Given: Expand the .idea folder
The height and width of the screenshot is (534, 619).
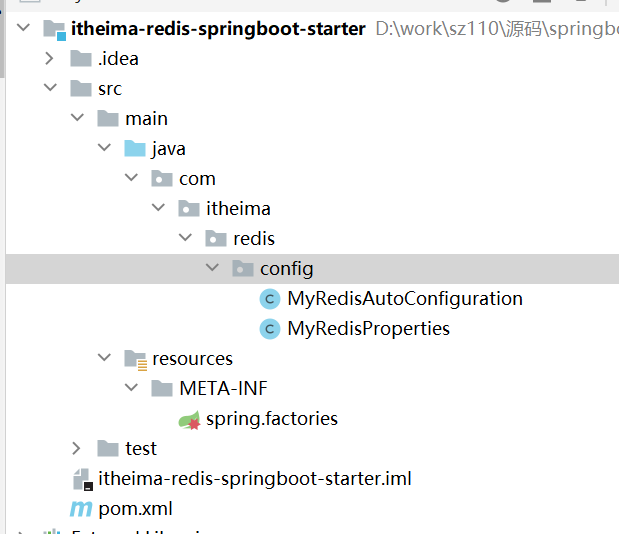Looking at the screenshot, I should (50, 59).
